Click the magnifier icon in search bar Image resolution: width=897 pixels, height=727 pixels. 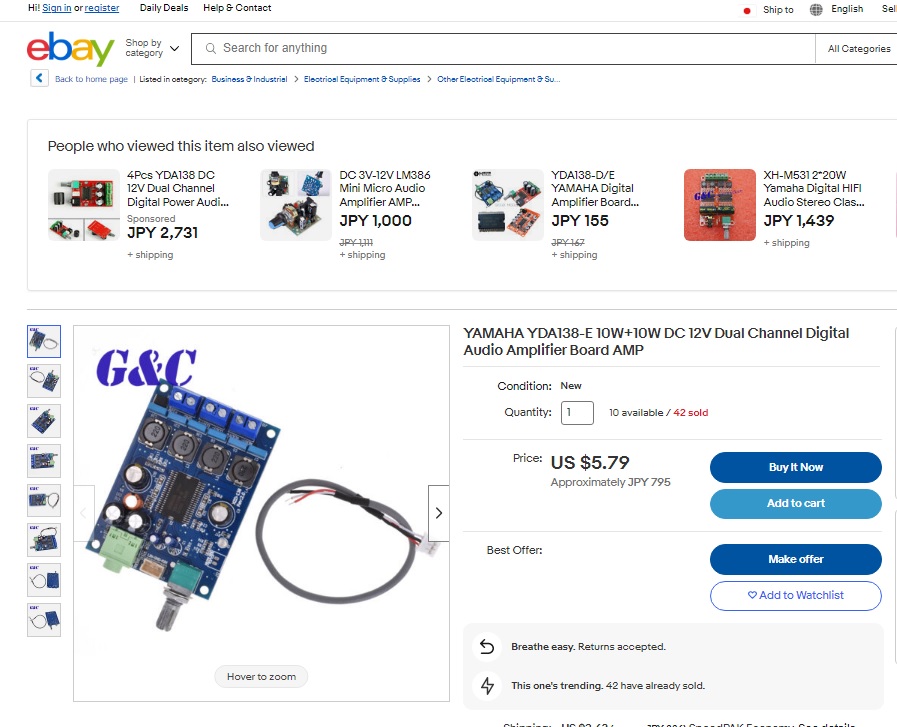211,49
